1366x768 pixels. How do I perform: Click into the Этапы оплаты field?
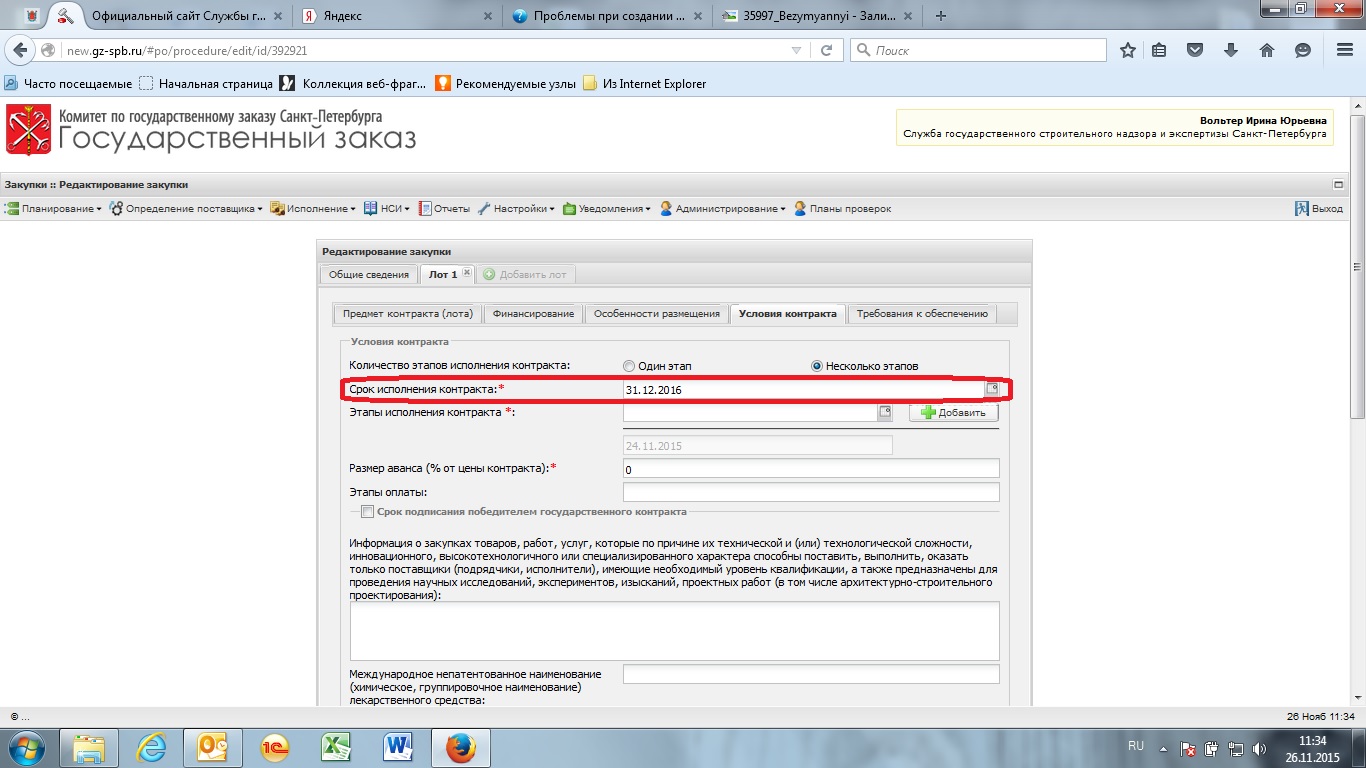click(x=811, y=492)
